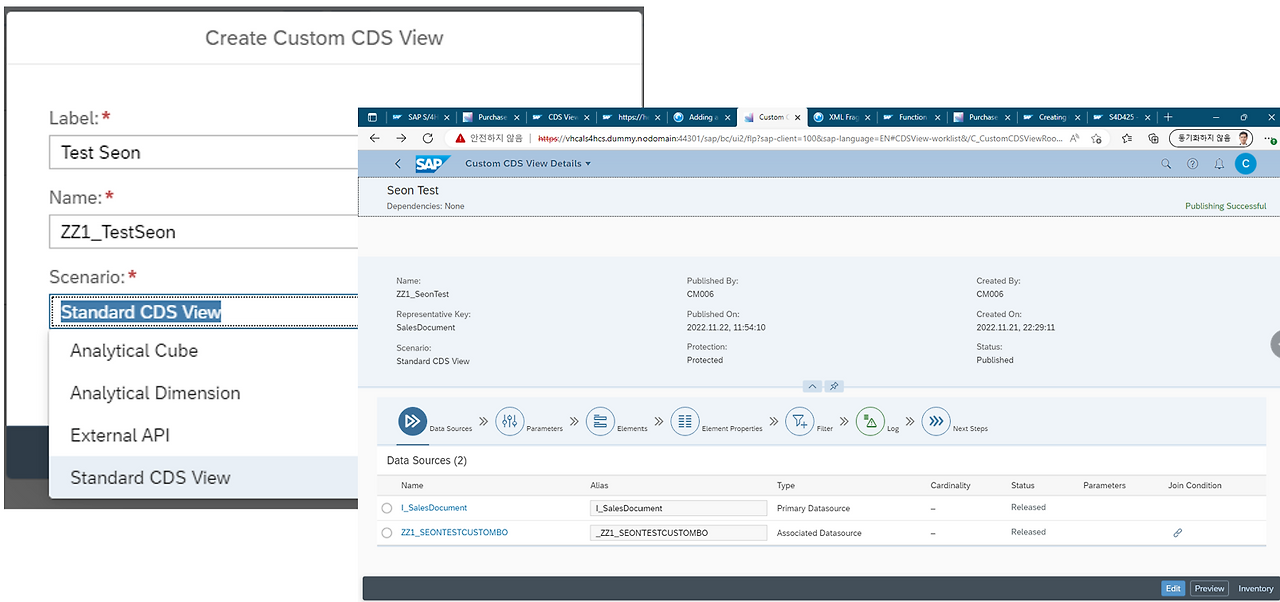Click the notification bell icon
This screenshot has width=1280, height=602.
[x=1219, y=162]
